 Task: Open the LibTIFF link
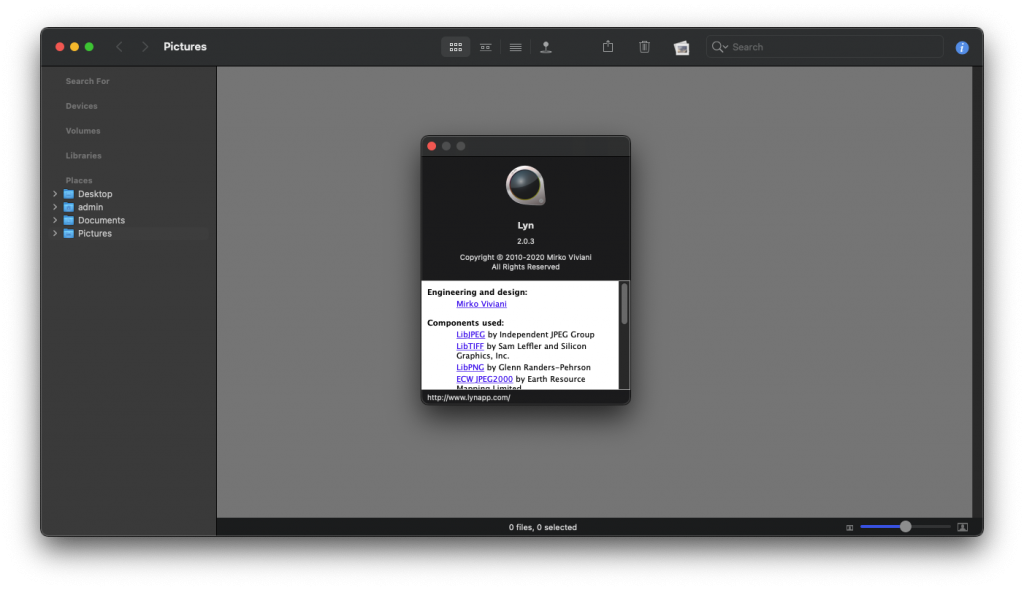click(470, 346)
